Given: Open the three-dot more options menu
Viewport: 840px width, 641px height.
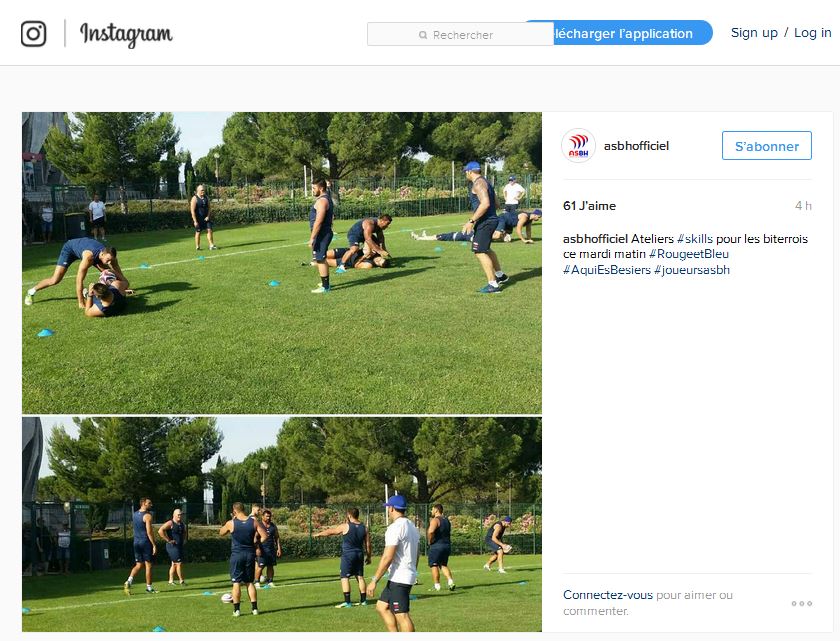Looking at the screenshot, I should [x=801, y=604].
